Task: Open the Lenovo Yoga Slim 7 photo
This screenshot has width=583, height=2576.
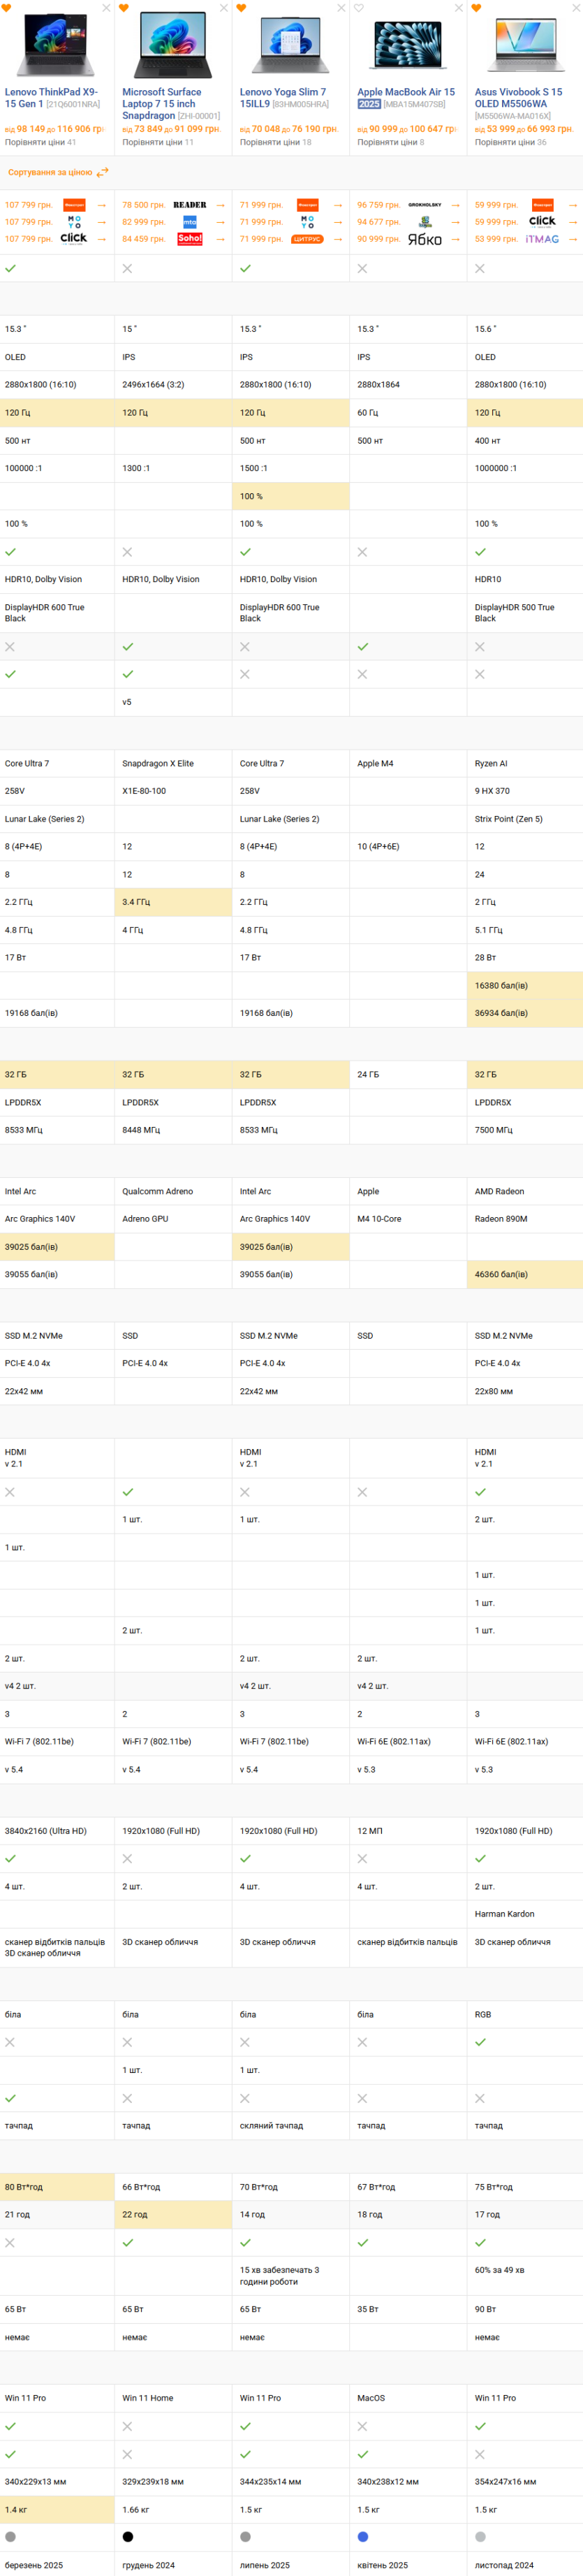Action: (x=291, y=45)
